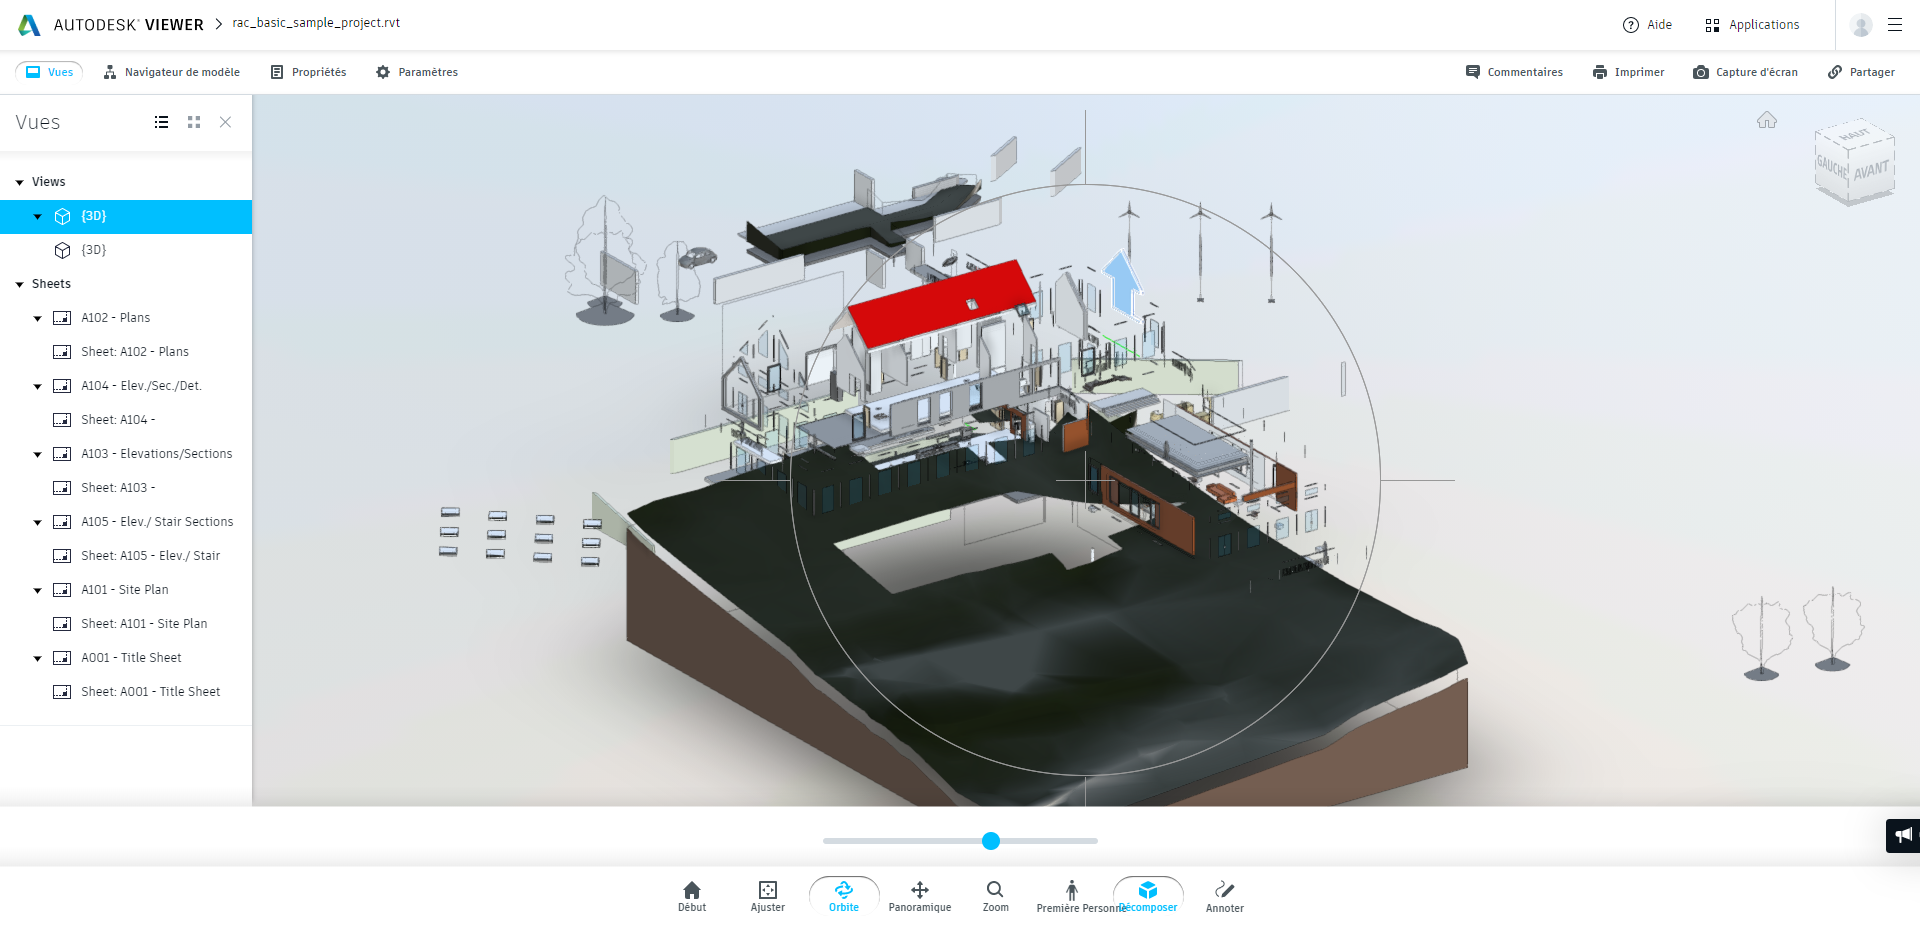This screenshot has height=926, width=1920.
Task: Click the Ajuster fit-to-view icon
Action: point(767,894)
